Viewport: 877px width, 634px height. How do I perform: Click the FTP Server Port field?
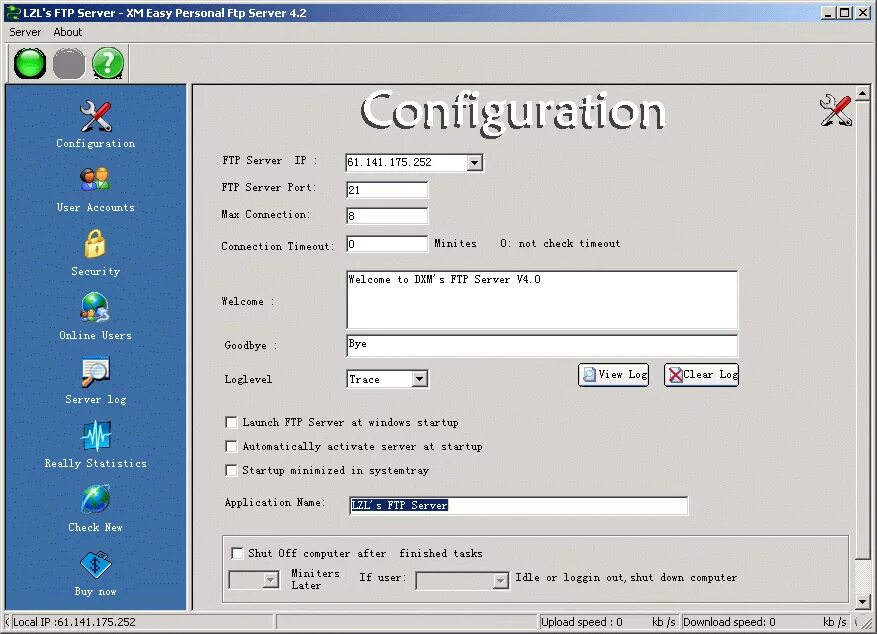coord(387,190)
